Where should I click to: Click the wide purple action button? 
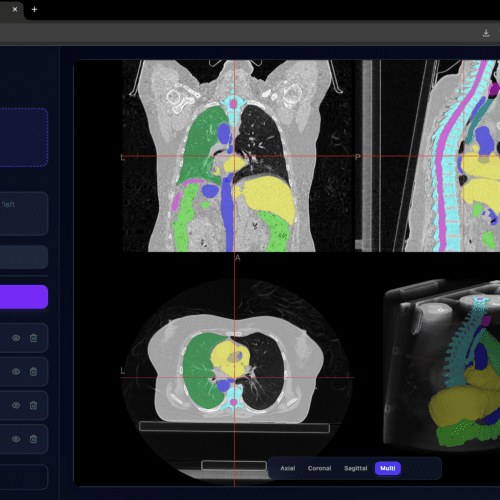(23, 297)
